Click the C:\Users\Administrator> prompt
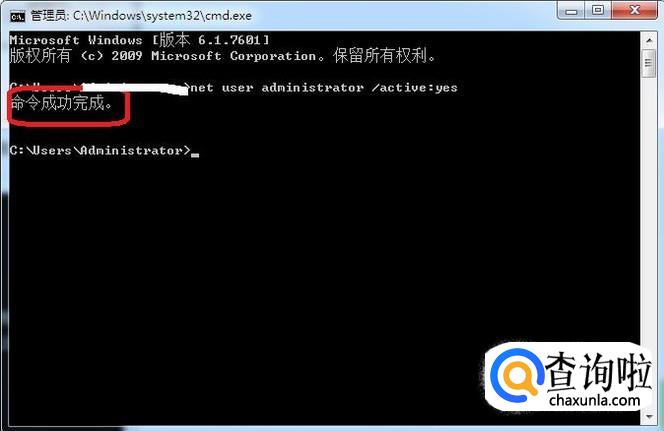This screenshot has width=664, height=431. coord(100,150)
